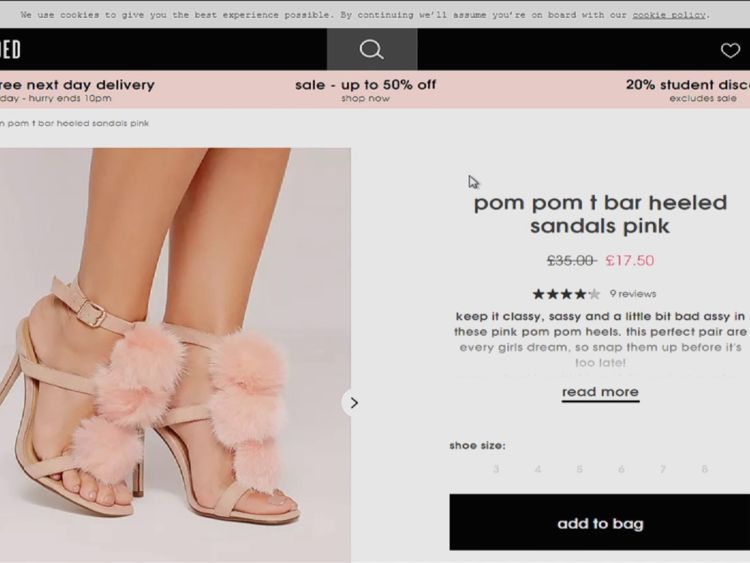Select shoe size 5
The width and height of the screenshot is (750, 563).
[579, 469]
